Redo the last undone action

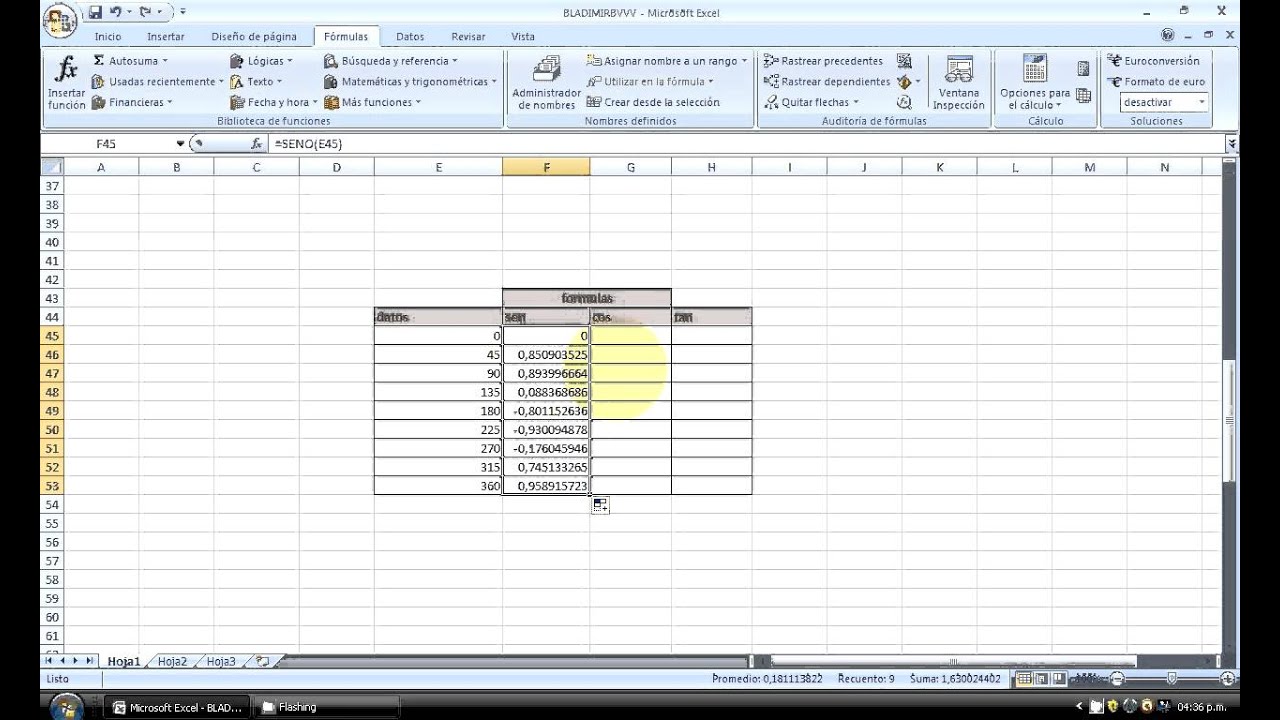144,12
